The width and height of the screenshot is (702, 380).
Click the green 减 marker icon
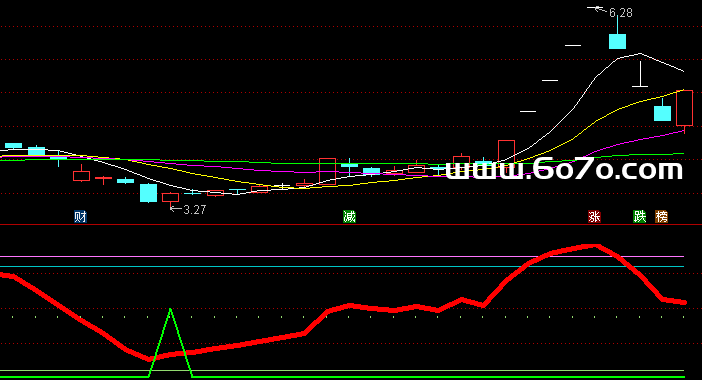click(349, 217)
